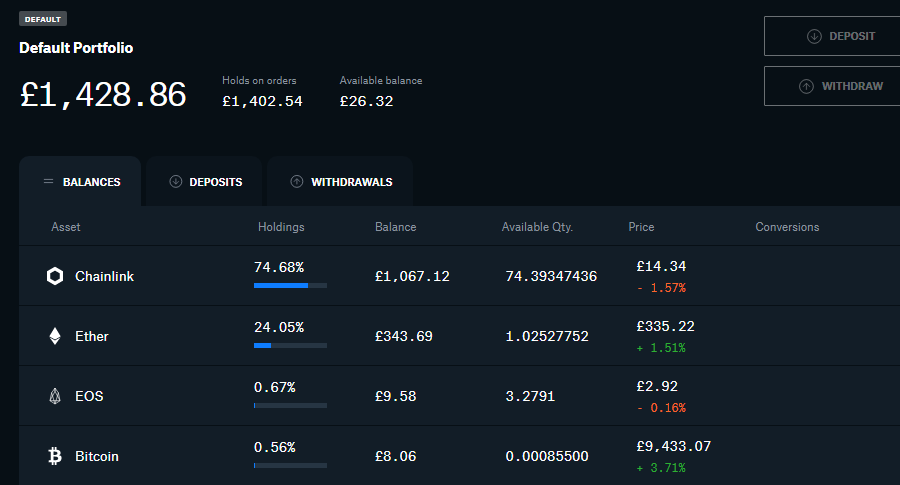This screenshot has width=900, height=485.
Task: Click the Balance column header
Action: click(395, 227)
